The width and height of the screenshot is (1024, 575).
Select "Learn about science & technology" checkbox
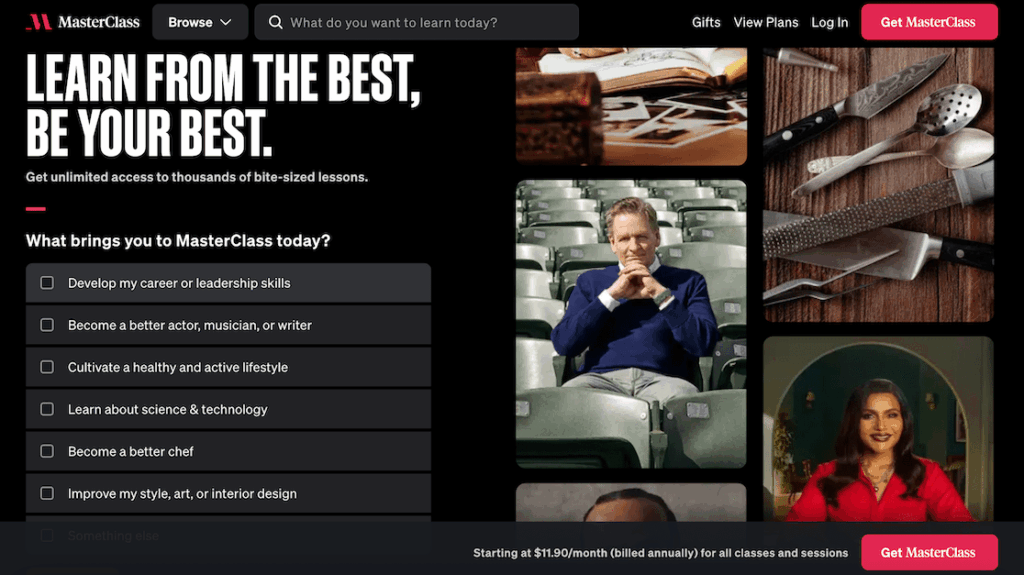click(x=47, y=409)
